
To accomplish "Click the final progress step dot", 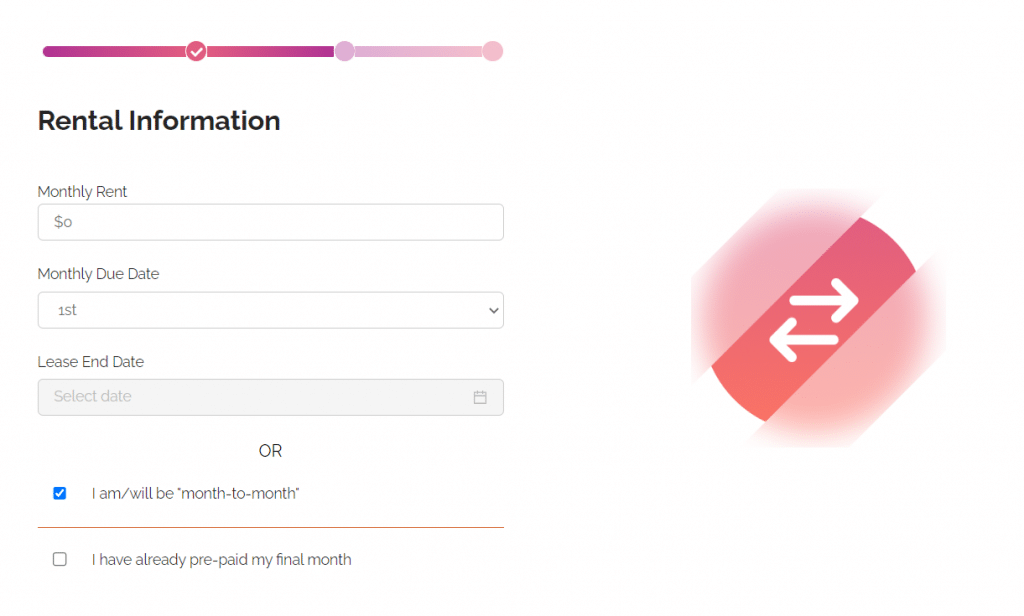I will click(x=493, y=51).
